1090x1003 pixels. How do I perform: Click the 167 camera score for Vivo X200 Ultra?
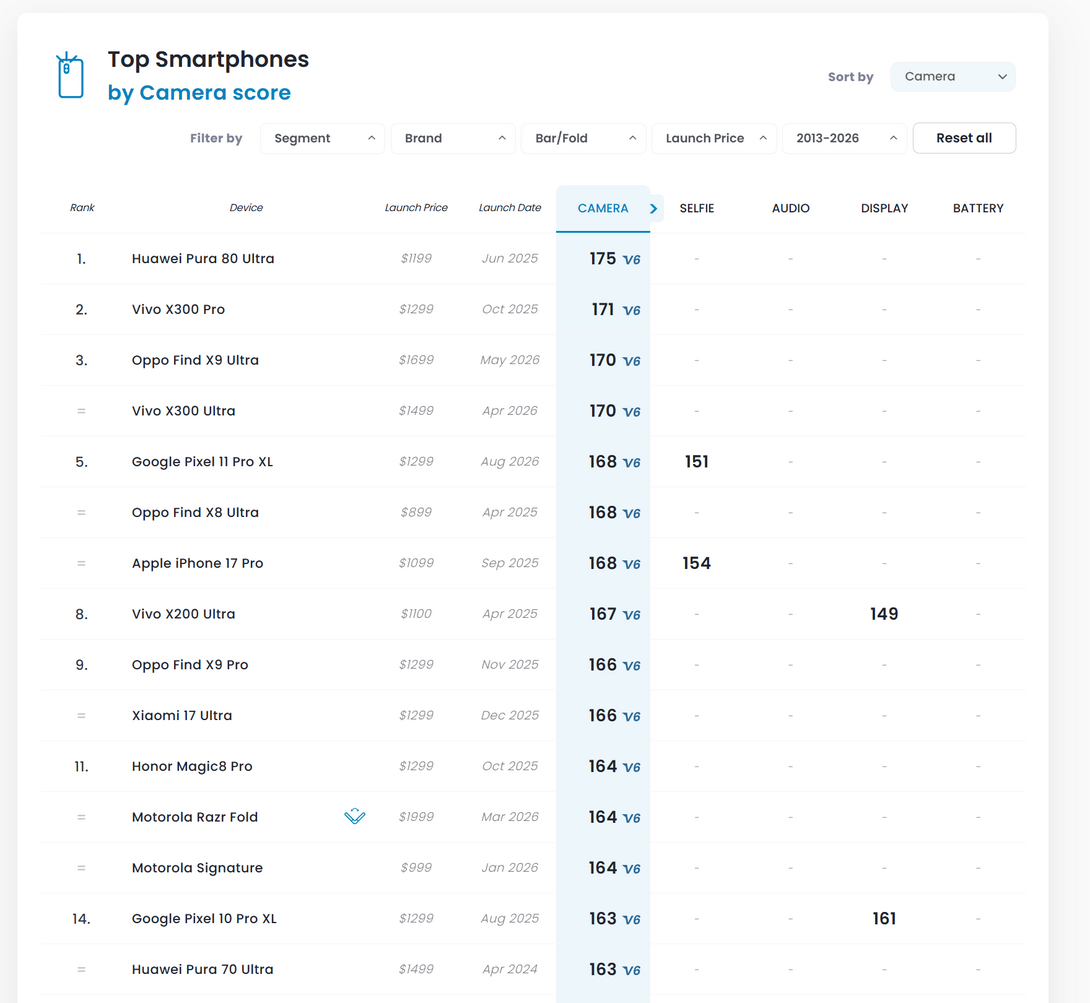(603, 614)
